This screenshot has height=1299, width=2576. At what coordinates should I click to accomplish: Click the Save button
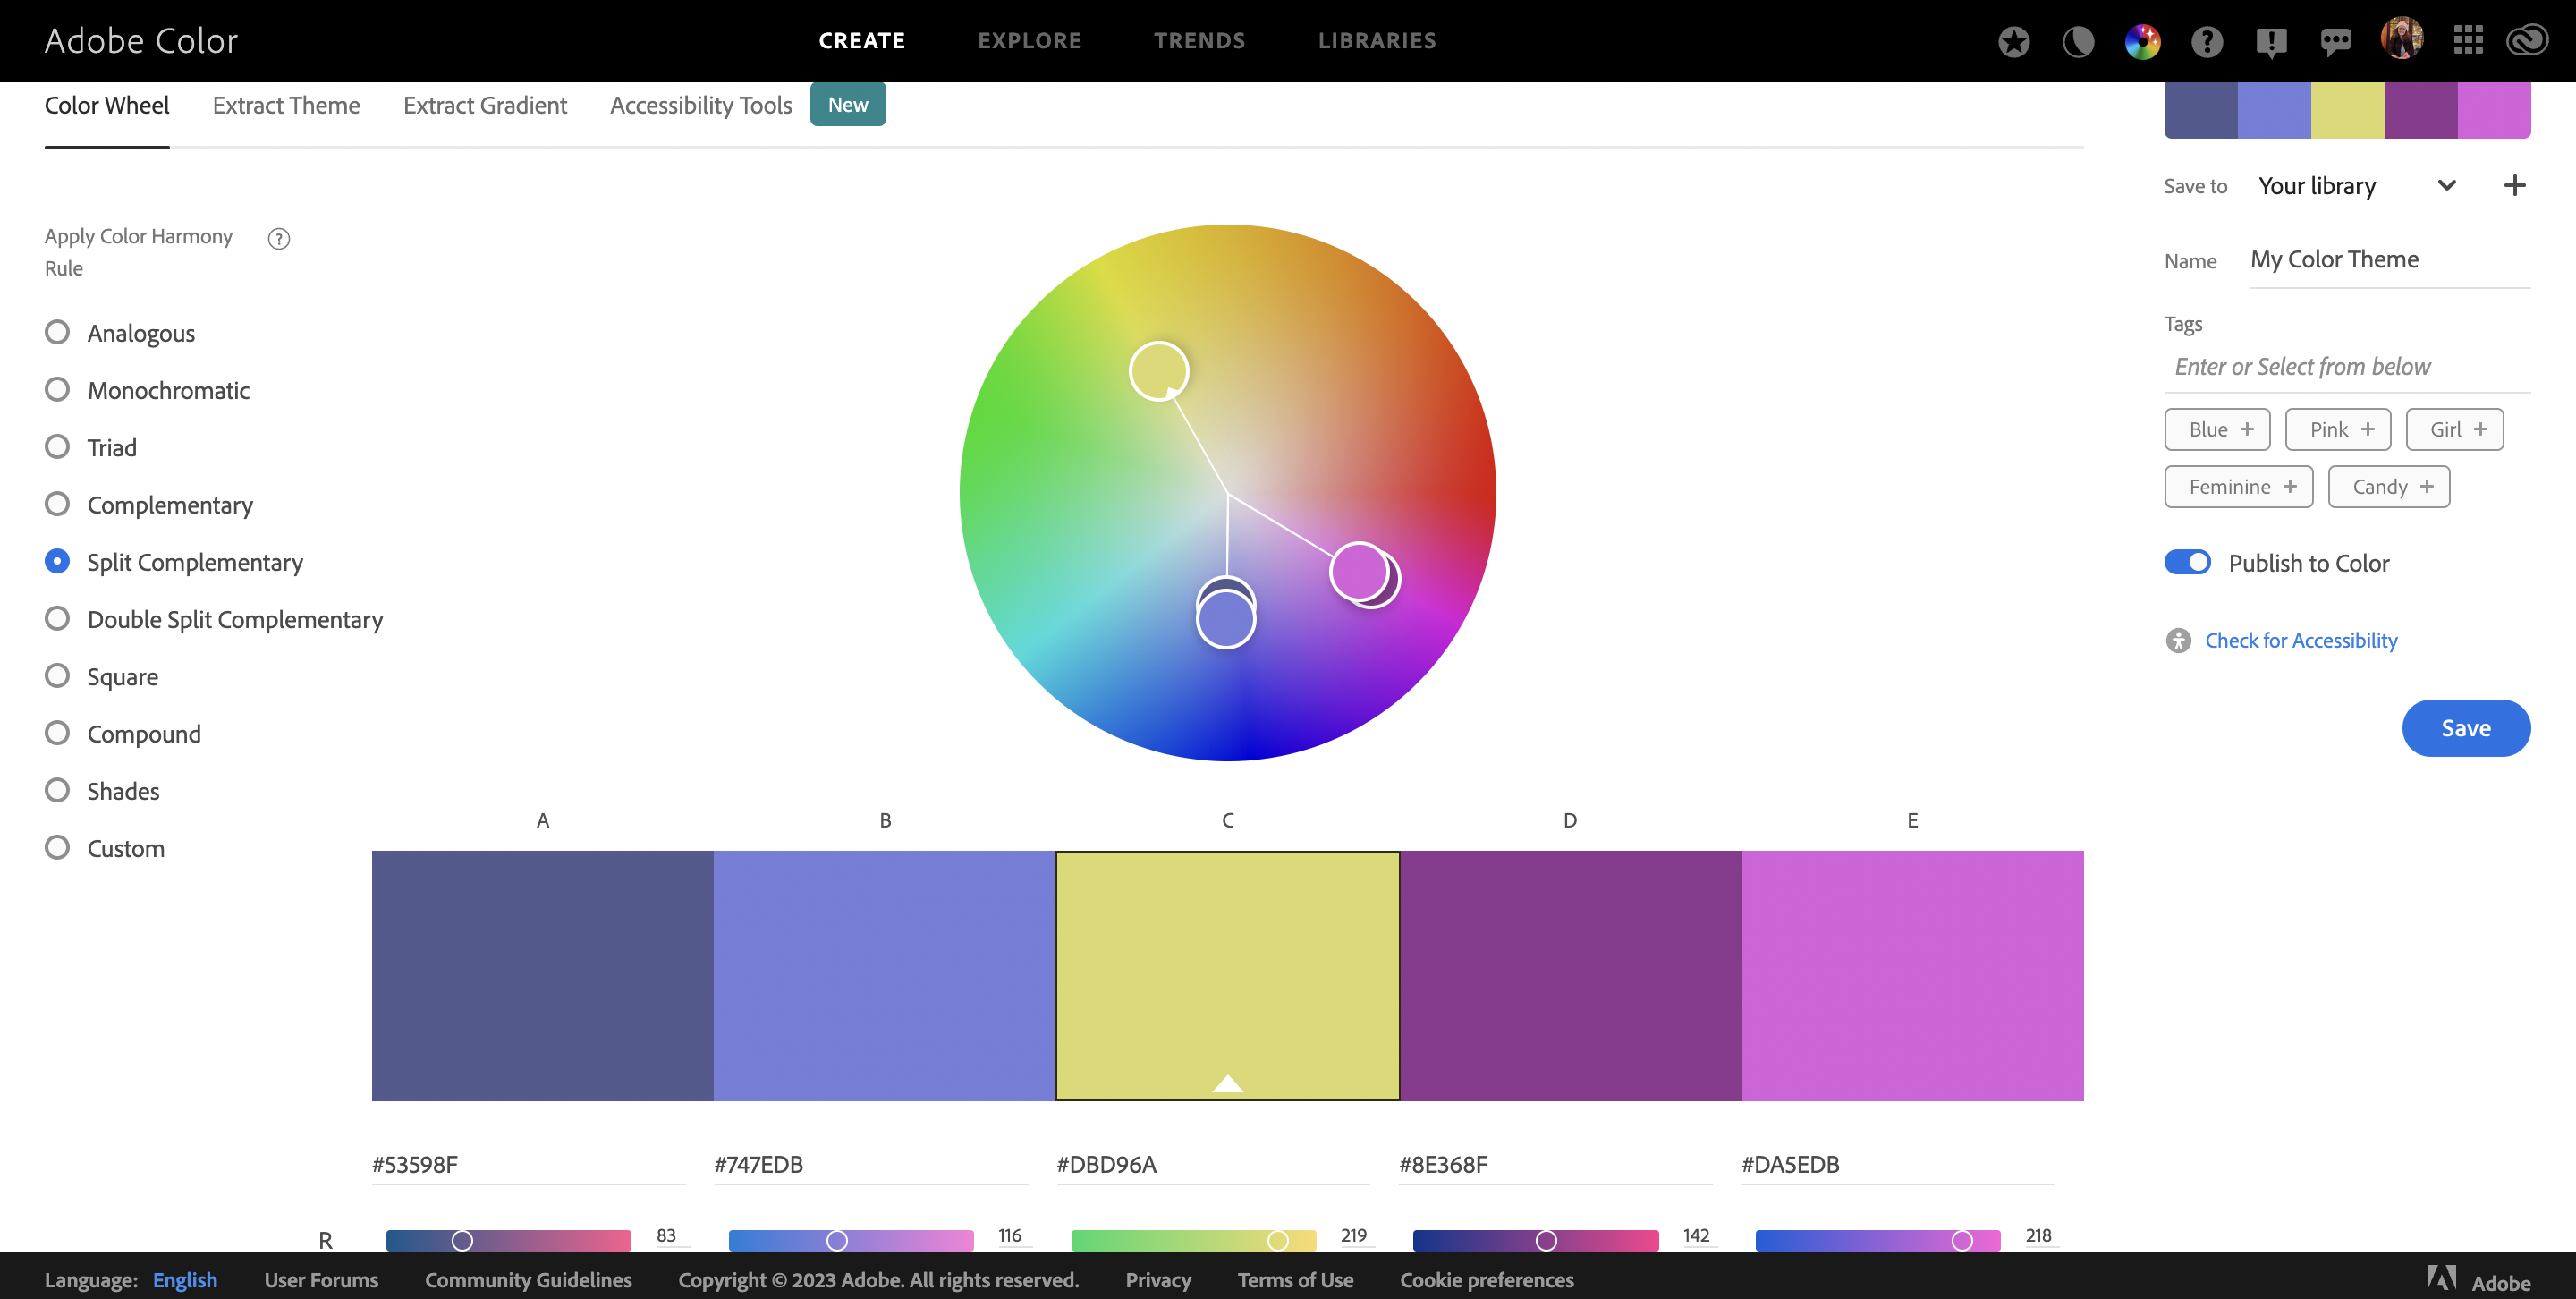(x=2466, y=728)
